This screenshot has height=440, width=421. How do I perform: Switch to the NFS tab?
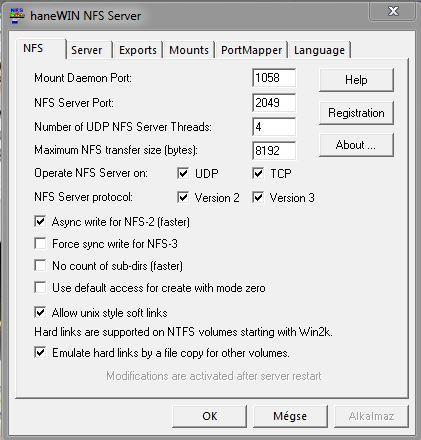pos(41,49)
